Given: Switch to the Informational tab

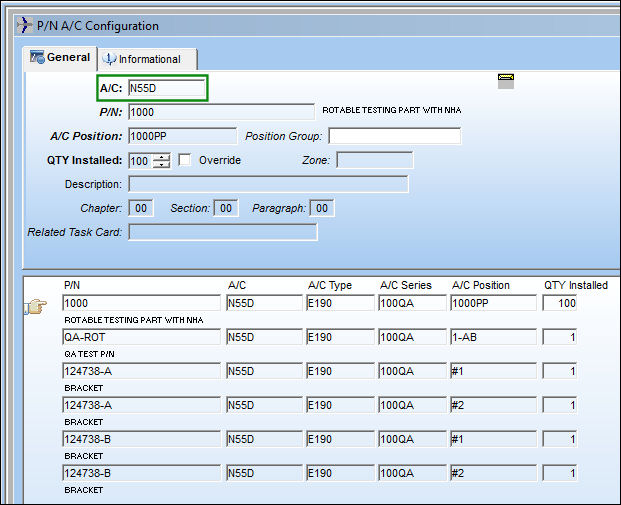Looking at the screenshot, I should click(x=147, y=59).
